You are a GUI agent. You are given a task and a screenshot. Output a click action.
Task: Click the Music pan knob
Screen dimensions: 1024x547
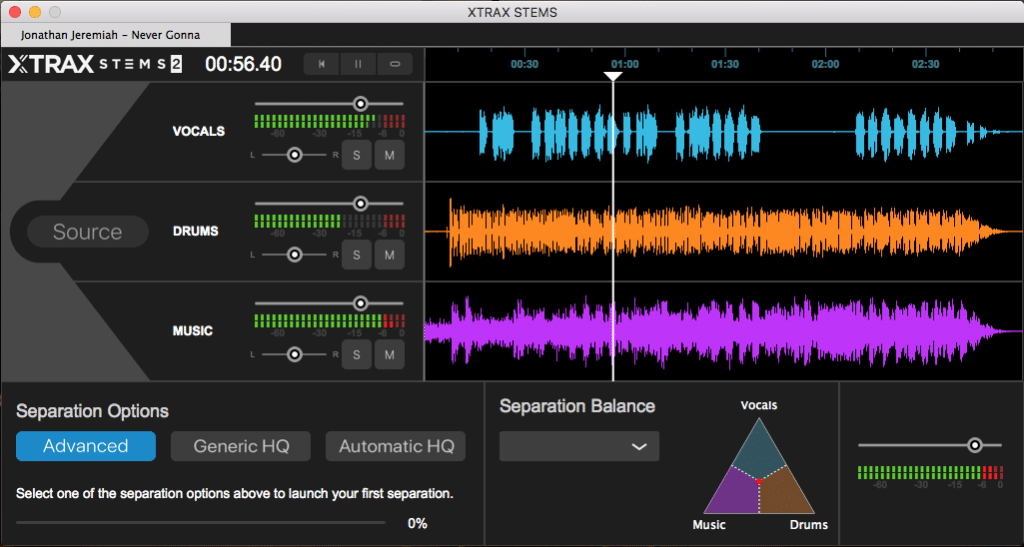[x=295, y=354]
